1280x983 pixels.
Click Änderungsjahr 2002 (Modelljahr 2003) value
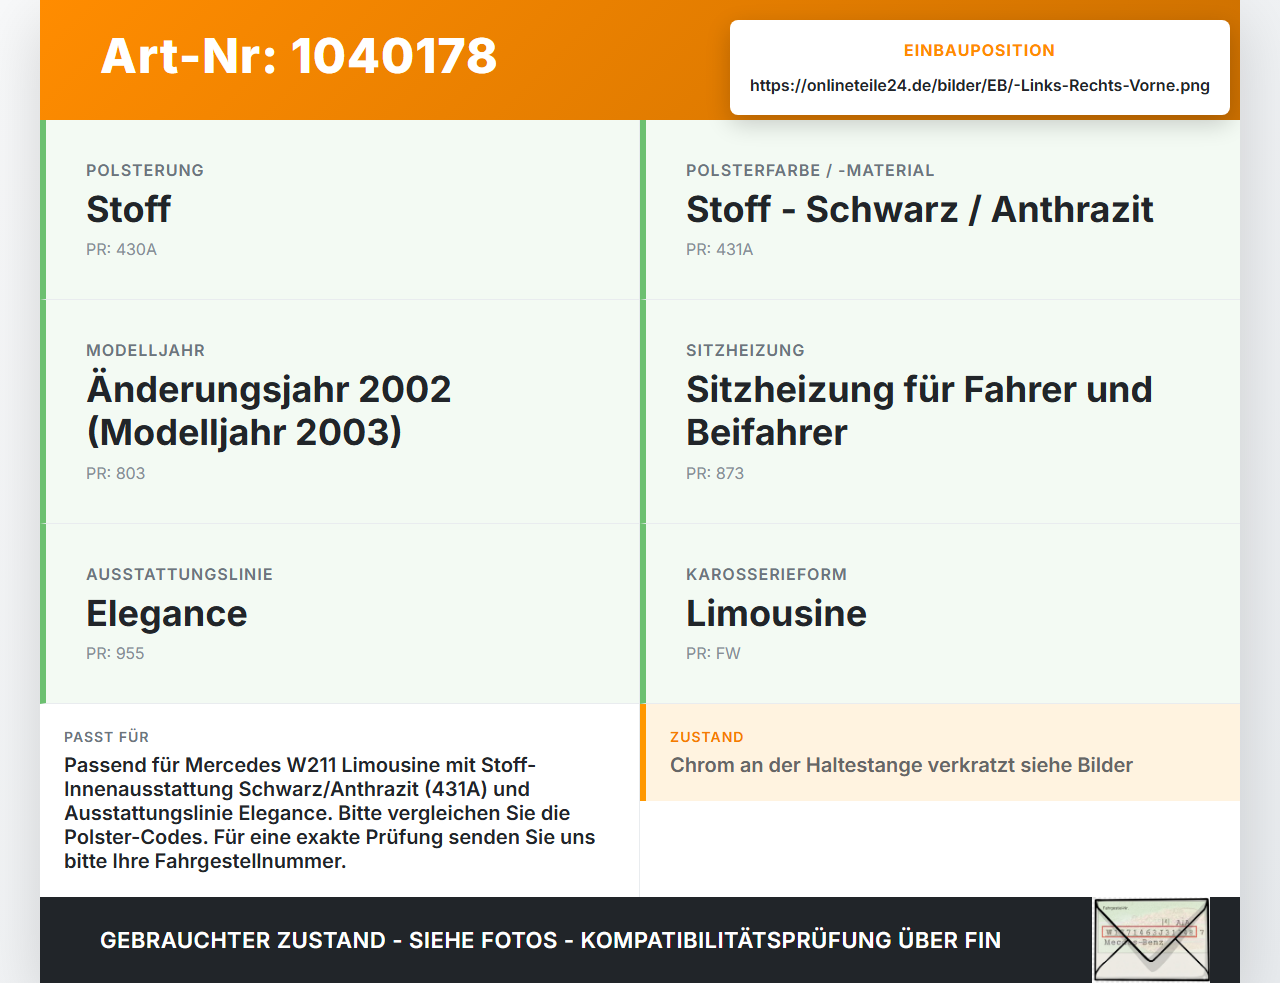click(x=268, y=410)
